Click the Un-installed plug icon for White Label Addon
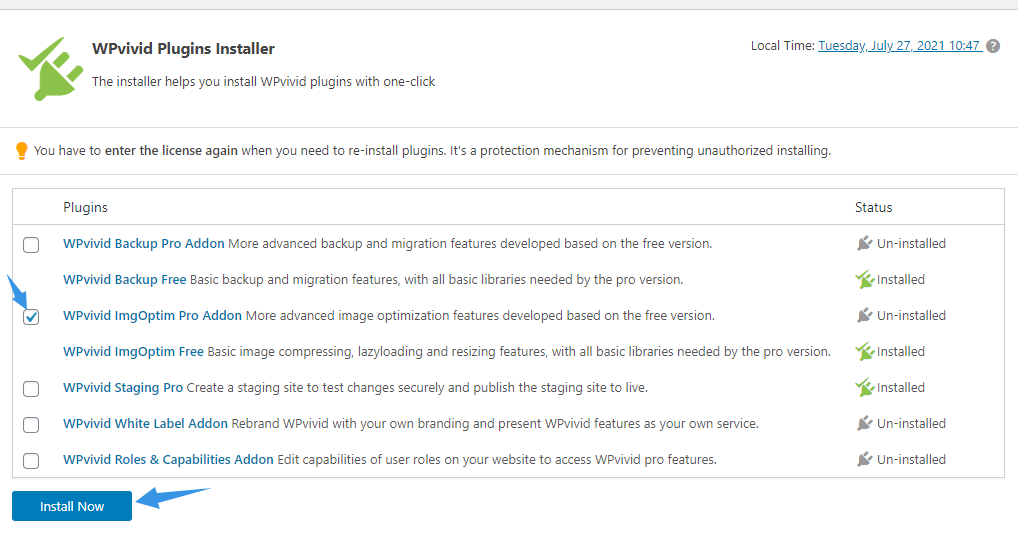 [x=864, y=423]
